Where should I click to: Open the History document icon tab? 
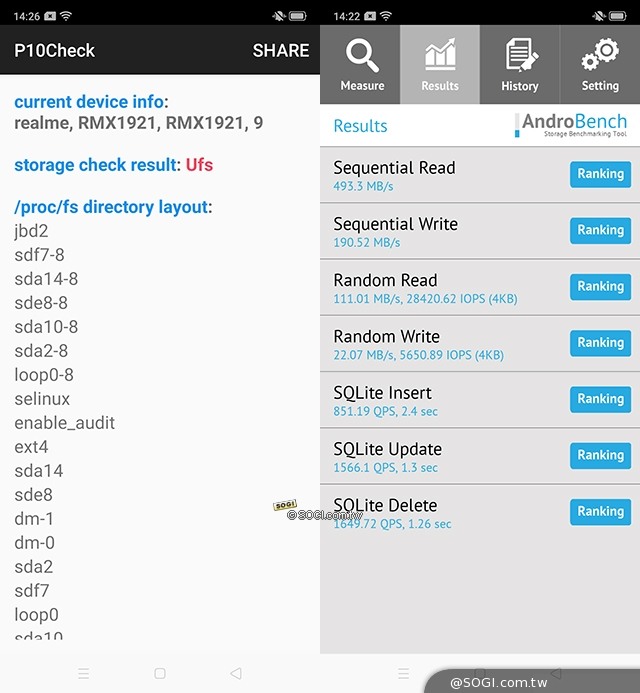point(520,65)
